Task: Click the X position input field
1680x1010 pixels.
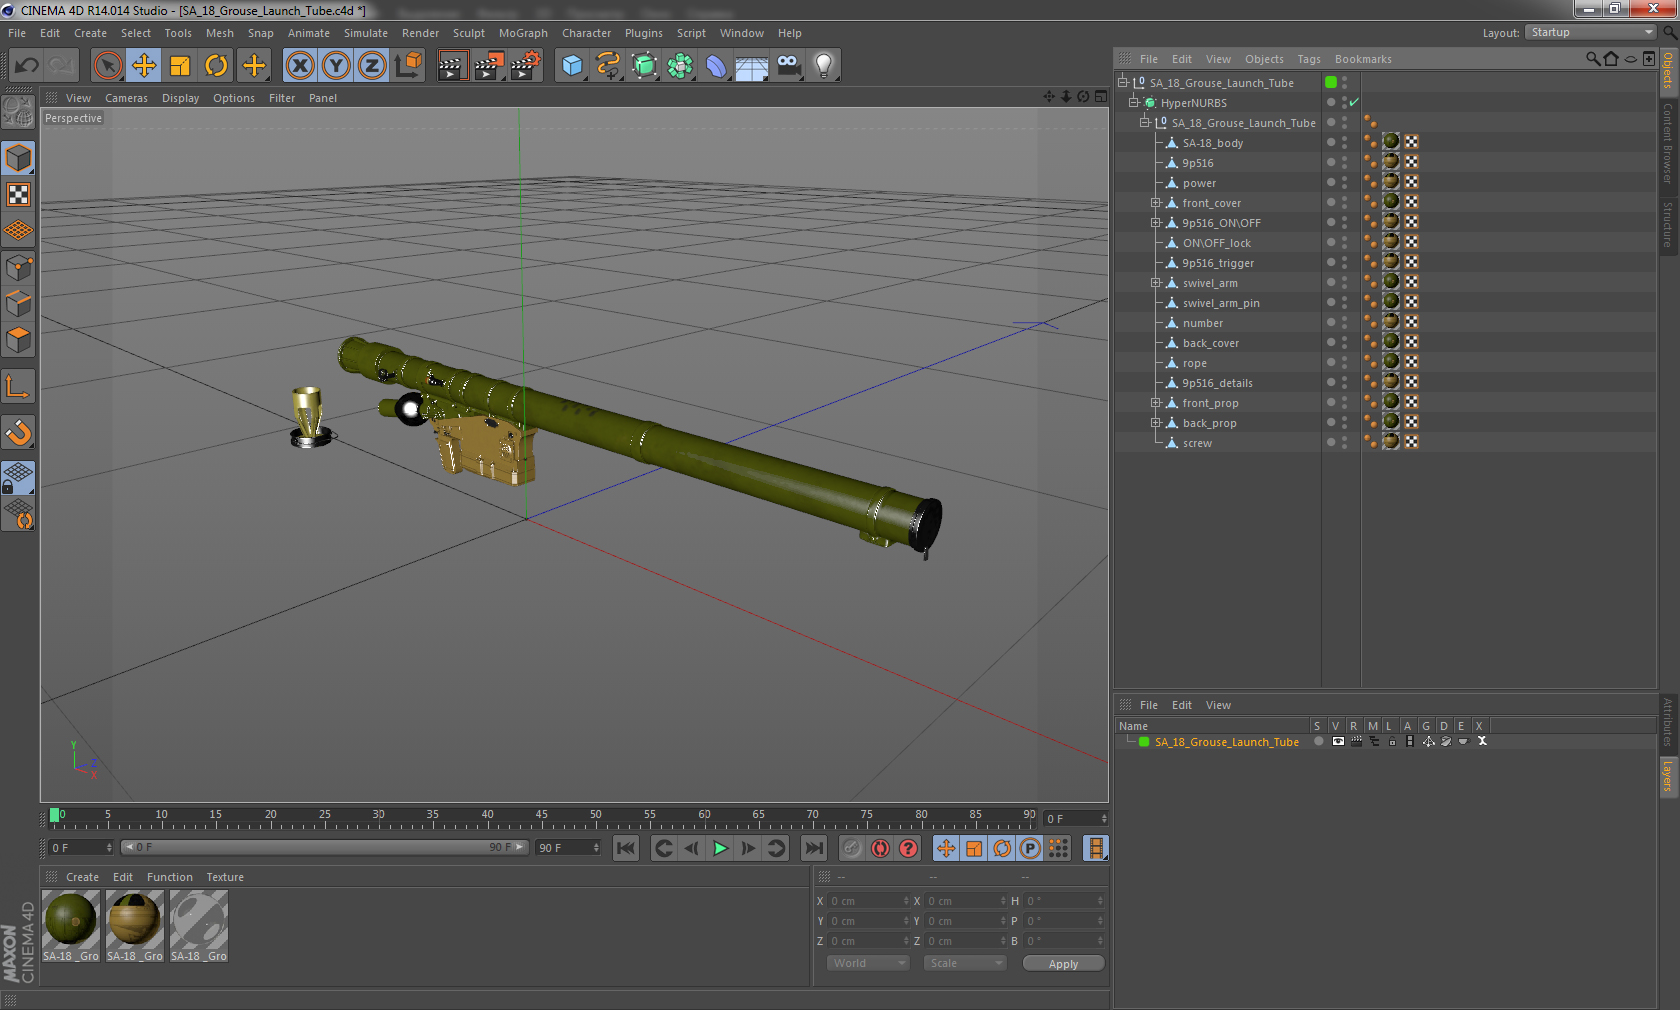Action: click(x=868, y=901)
